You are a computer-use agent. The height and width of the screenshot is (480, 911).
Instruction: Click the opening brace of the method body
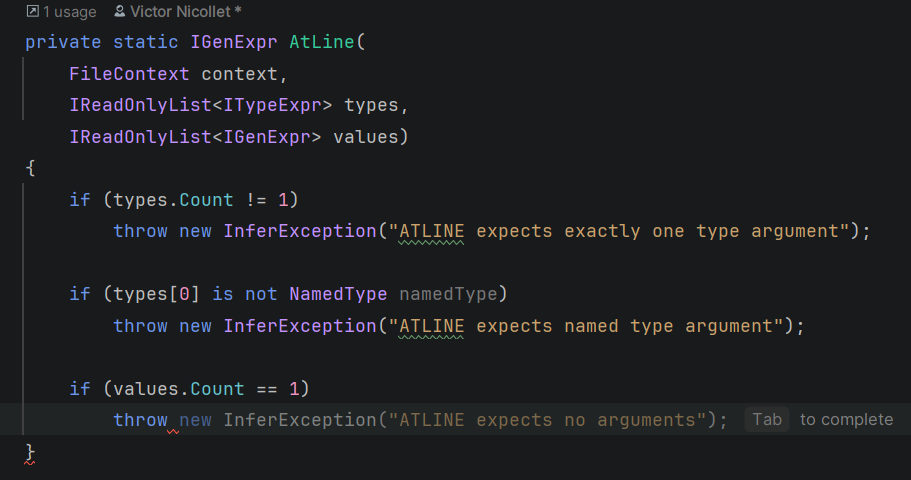(x=30, y=168)
